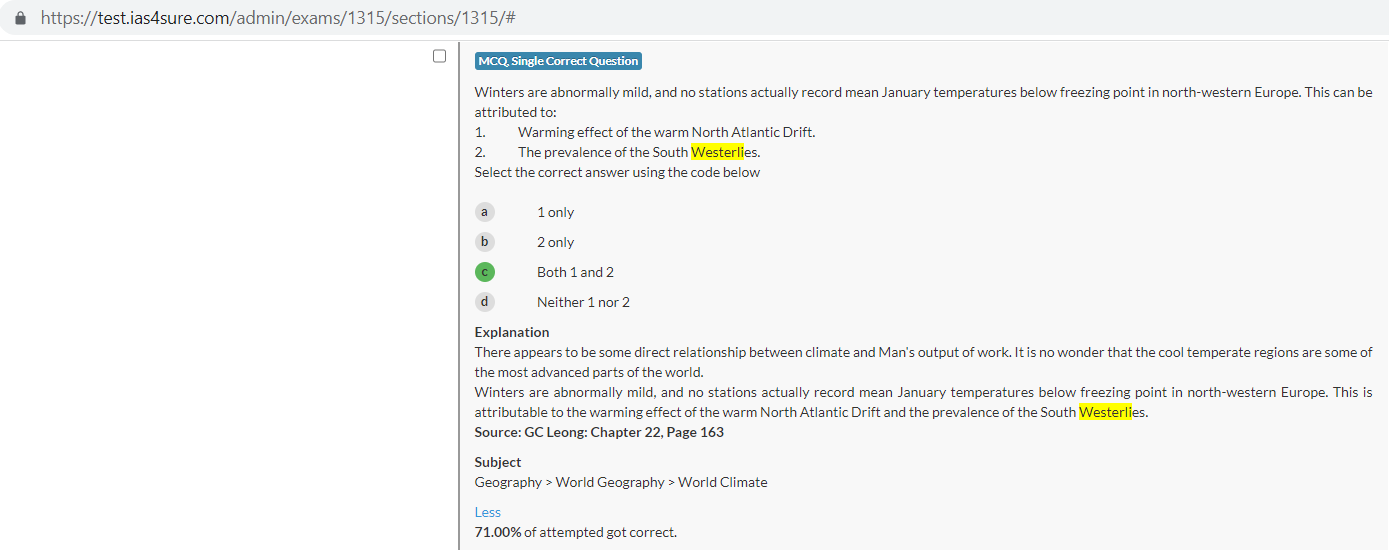The image size is (1389, 550).
Task: Click highlighted "Westerli" in the explanation paragraph
Action: (1104, 412)
